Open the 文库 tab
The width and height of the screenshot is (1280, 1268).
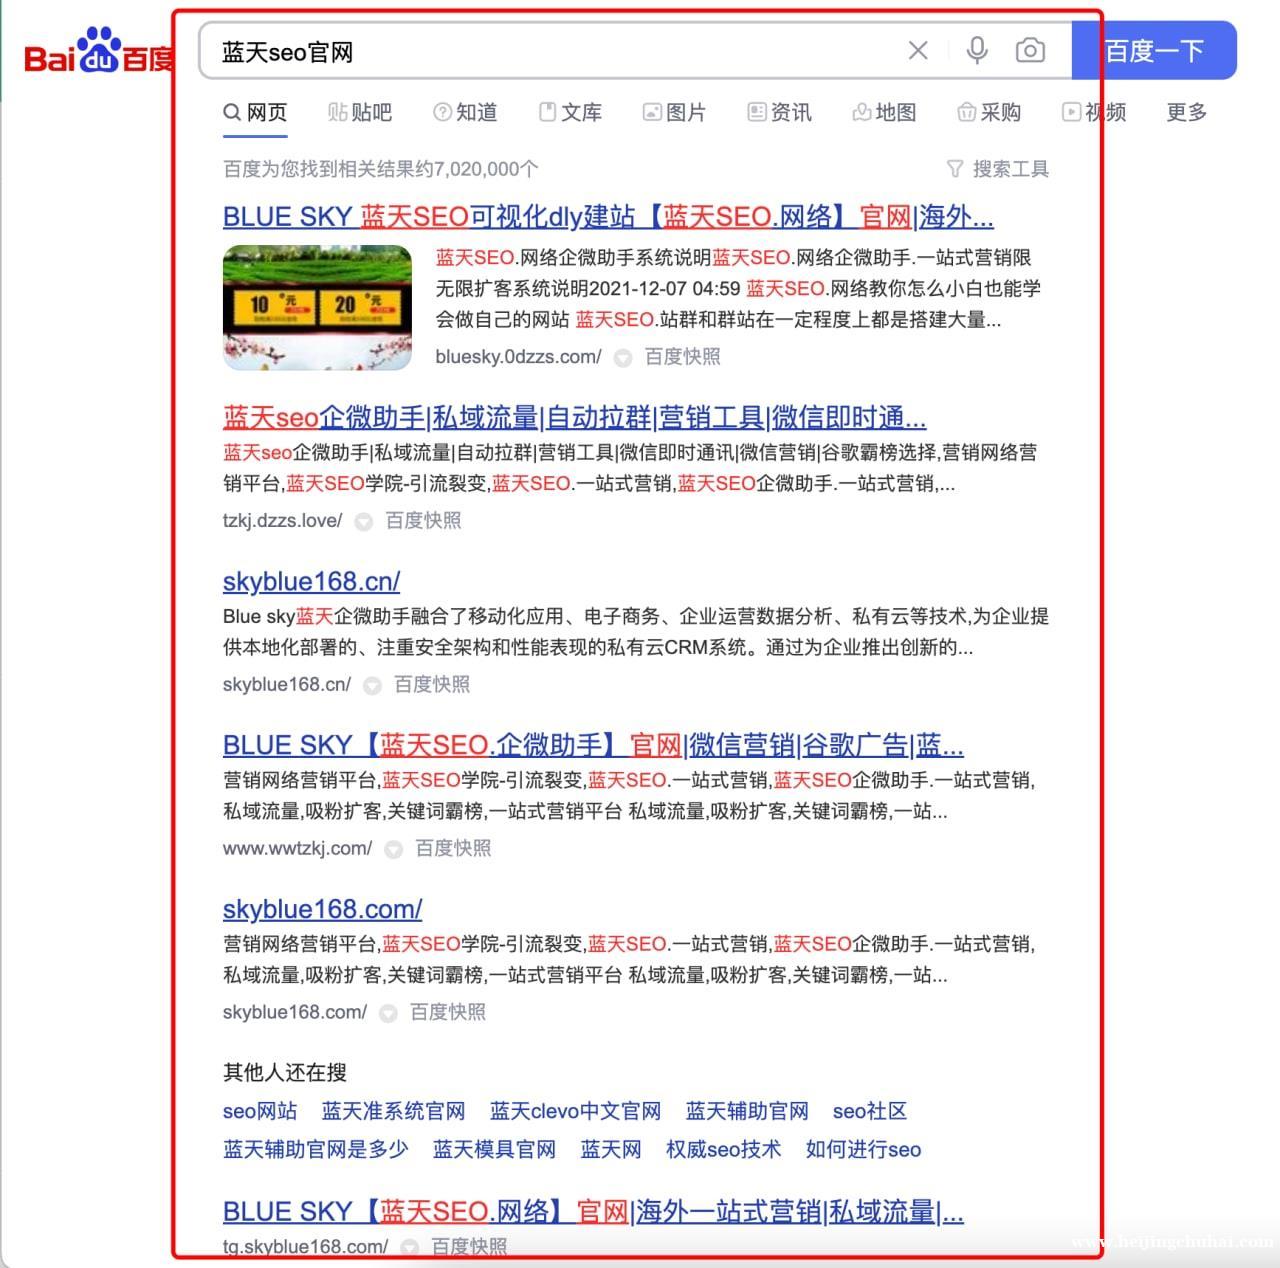click(570, 113)
